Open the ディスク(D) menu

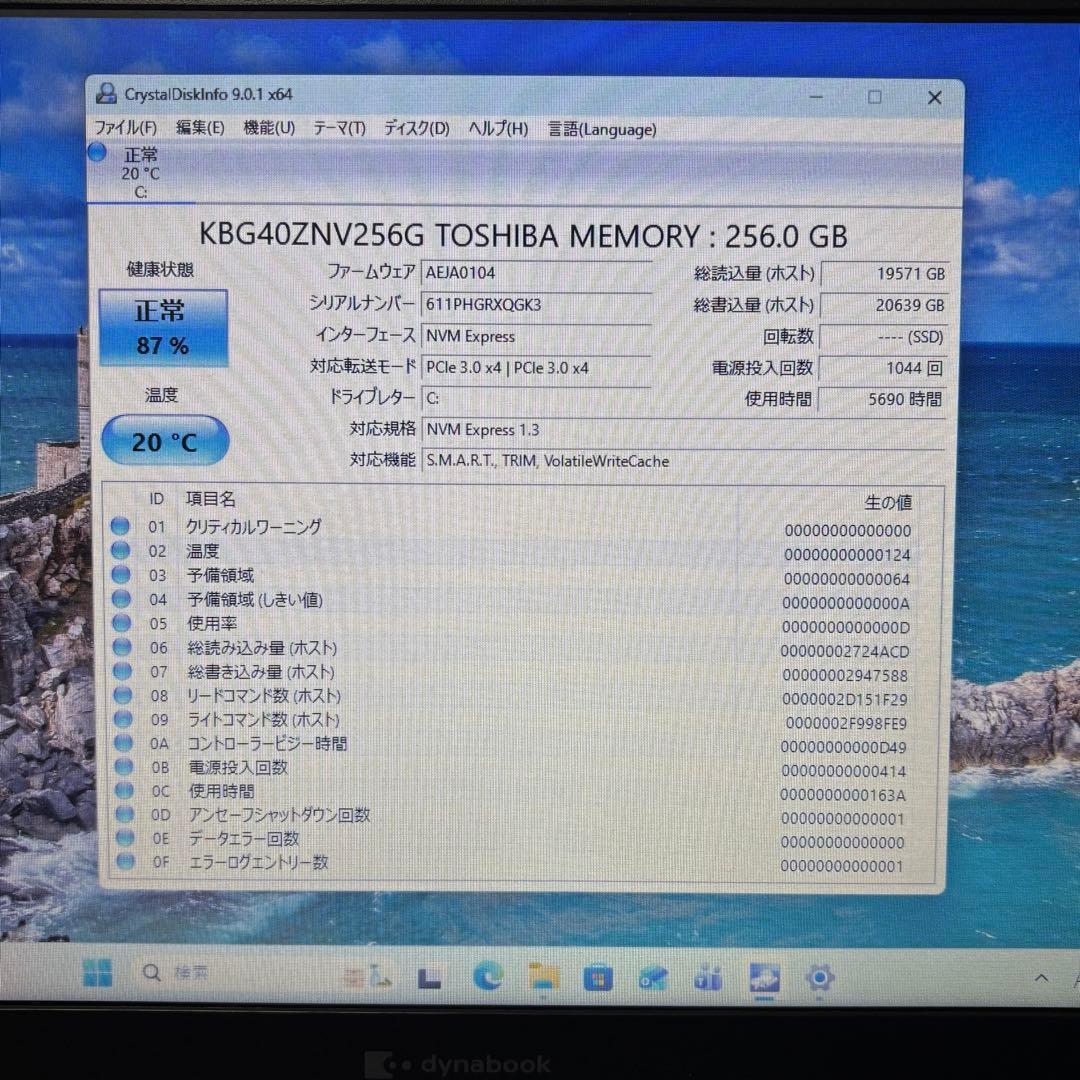(x=415, y=129)
